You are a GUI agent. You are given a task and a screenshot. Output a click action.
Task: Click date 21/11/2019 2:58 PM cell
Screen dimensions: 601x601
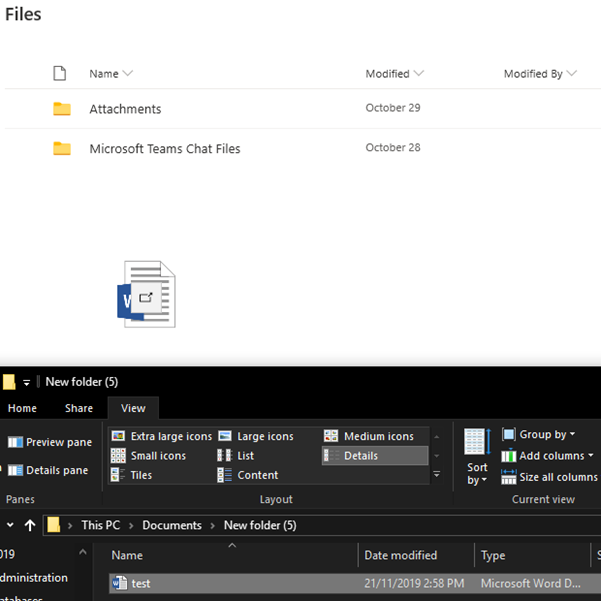click(414, 584)
